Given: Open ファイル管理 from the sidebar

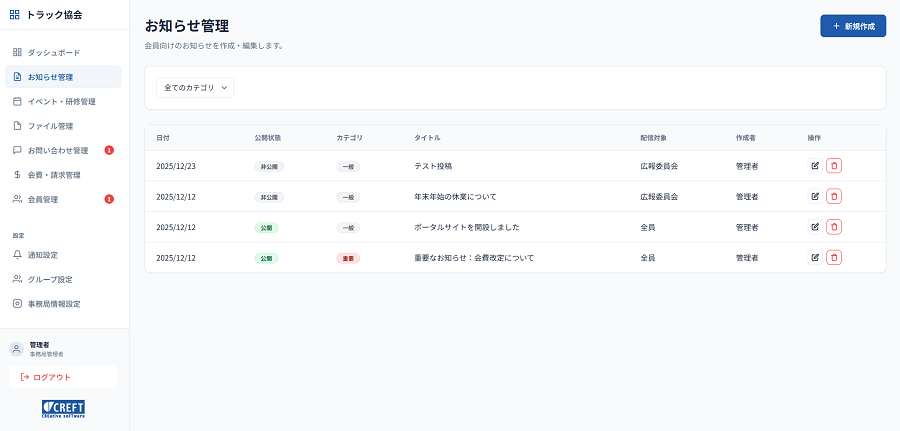Looking at the screenshot, I should (x=50, y=126).
